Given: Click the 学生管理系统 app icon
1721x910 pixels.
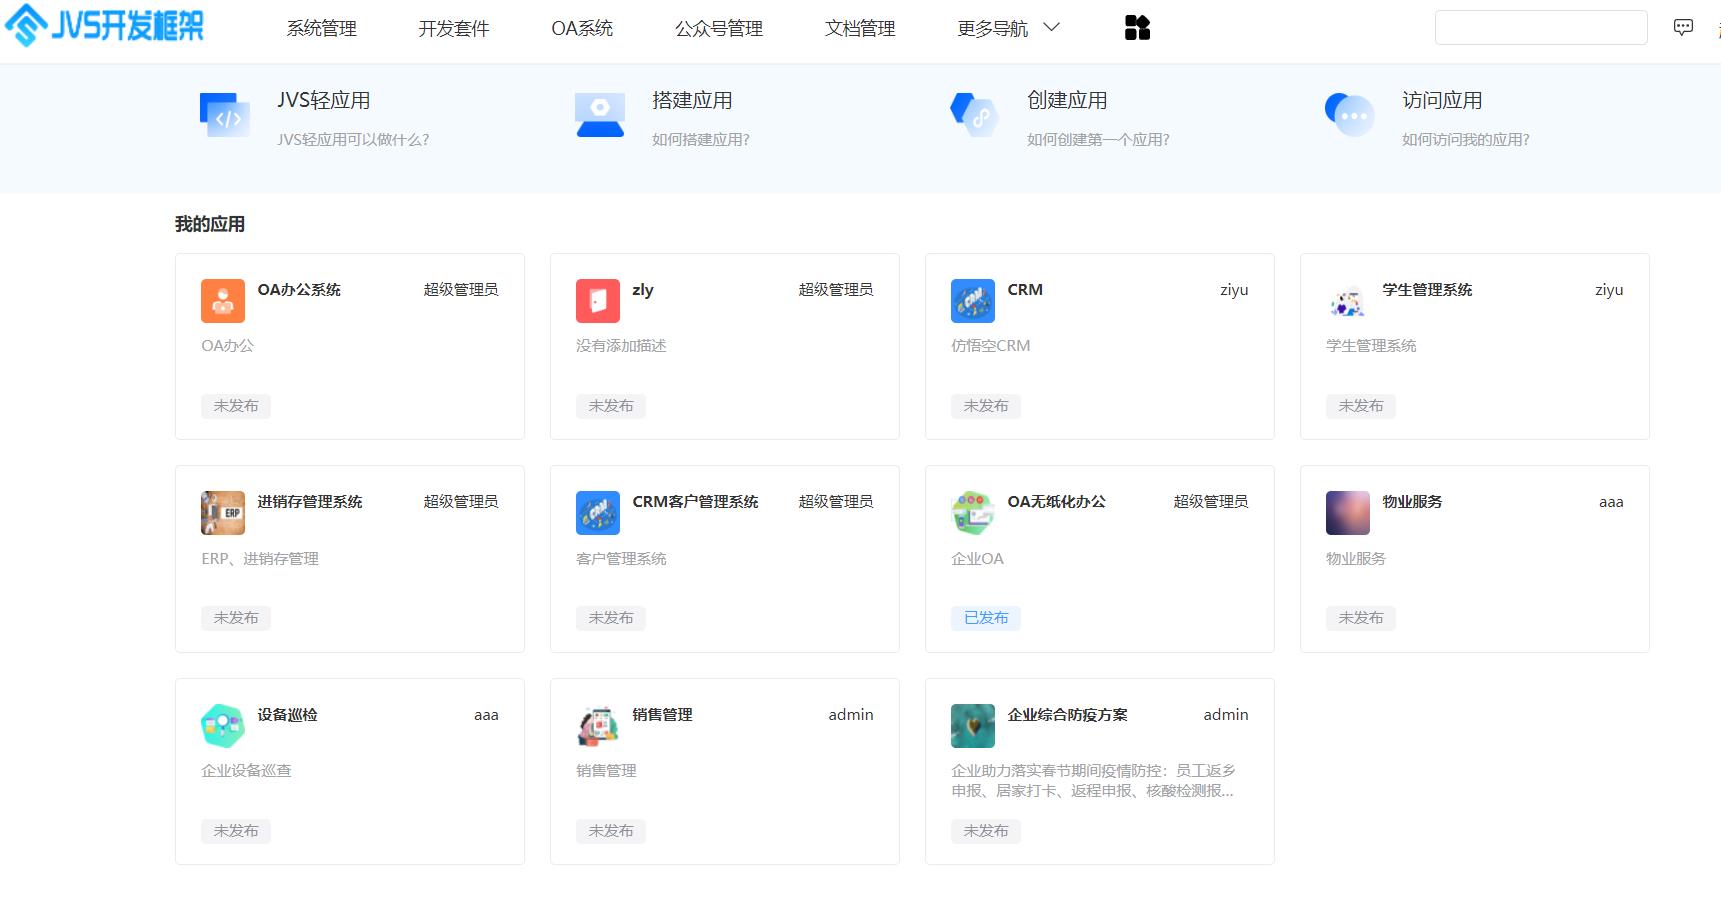Looking at the screenshot, I should point(1348,301).
